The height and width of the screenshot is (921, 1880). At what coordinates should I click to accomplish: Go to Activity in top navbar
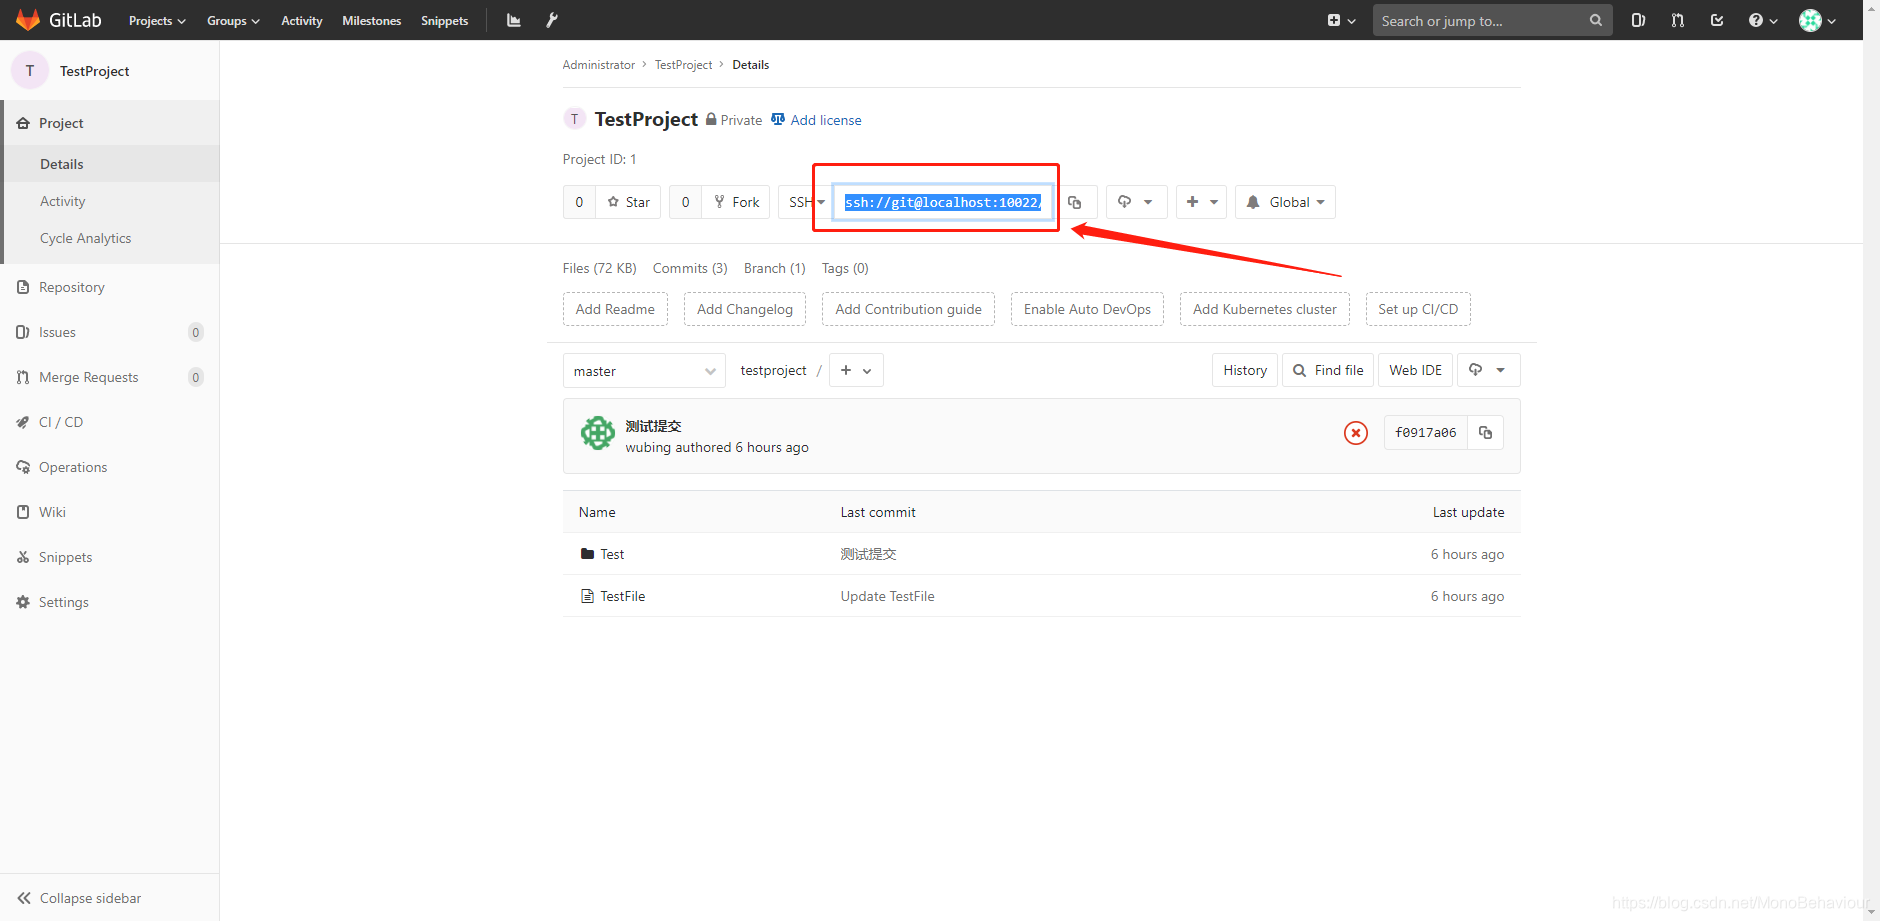[x=302, y=20]
